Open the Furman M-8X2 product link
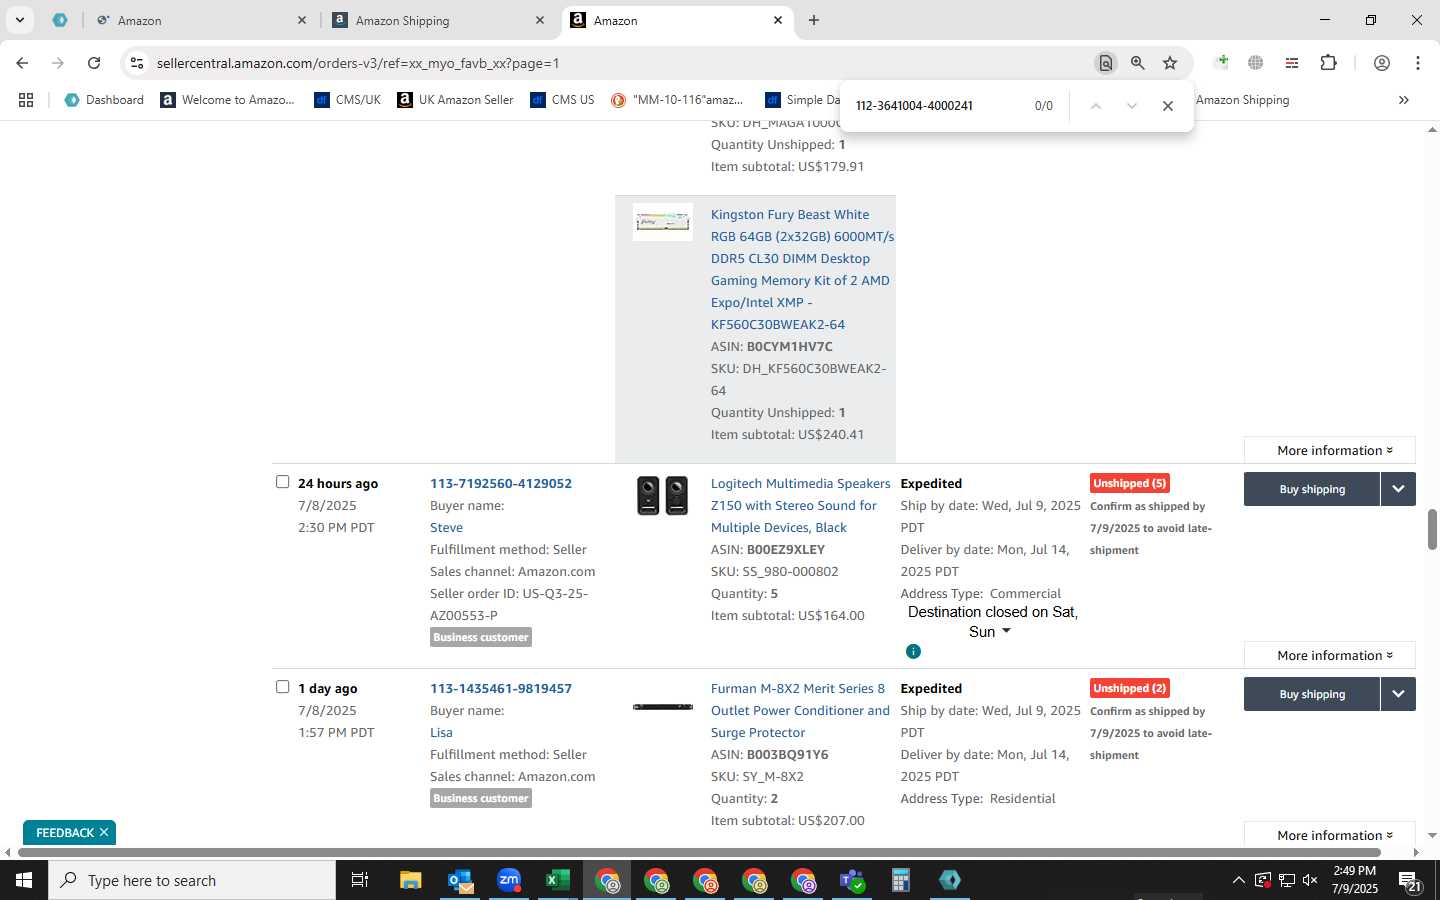Image resolution: width=1440 pixels, height=900 pixels. (800, 710)
